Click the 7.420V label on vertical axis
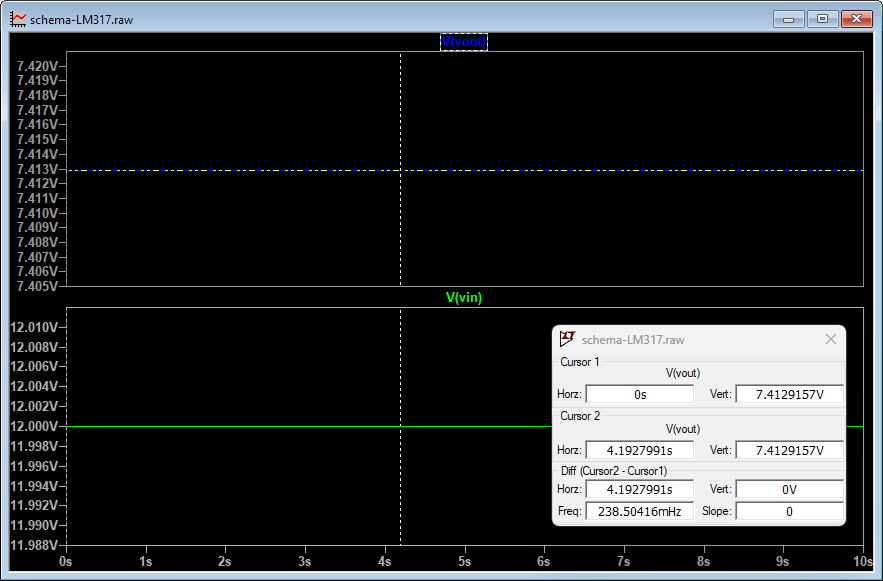 [x=37, y=66]
